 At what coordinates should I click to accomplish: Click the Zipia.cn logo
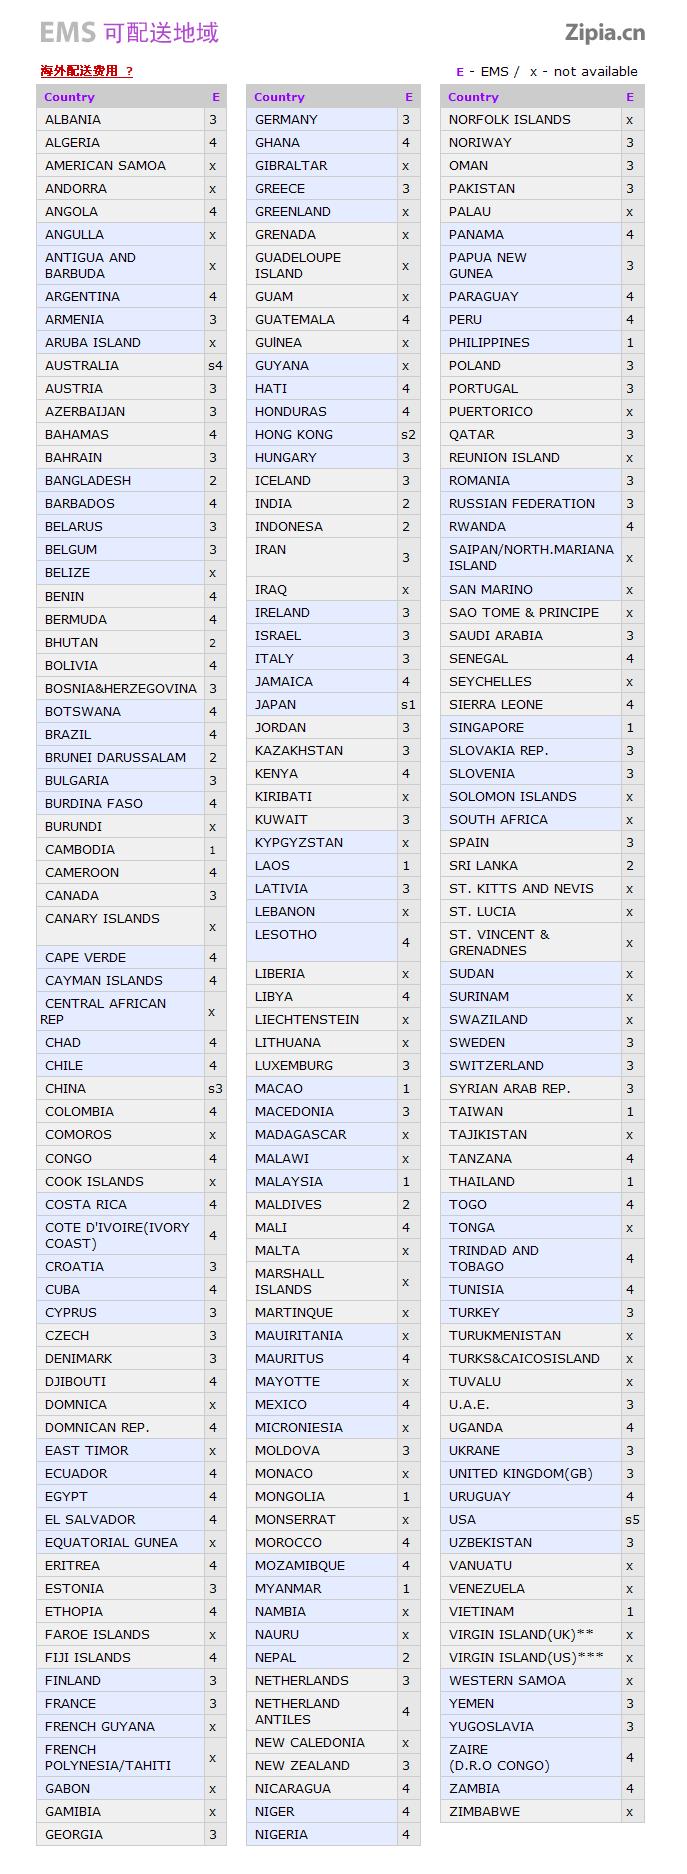point(604,33)
